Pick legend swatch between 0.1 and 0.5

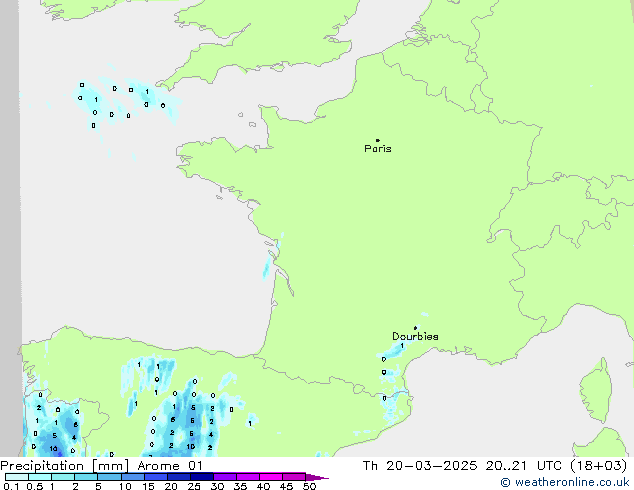pos(17,477)
